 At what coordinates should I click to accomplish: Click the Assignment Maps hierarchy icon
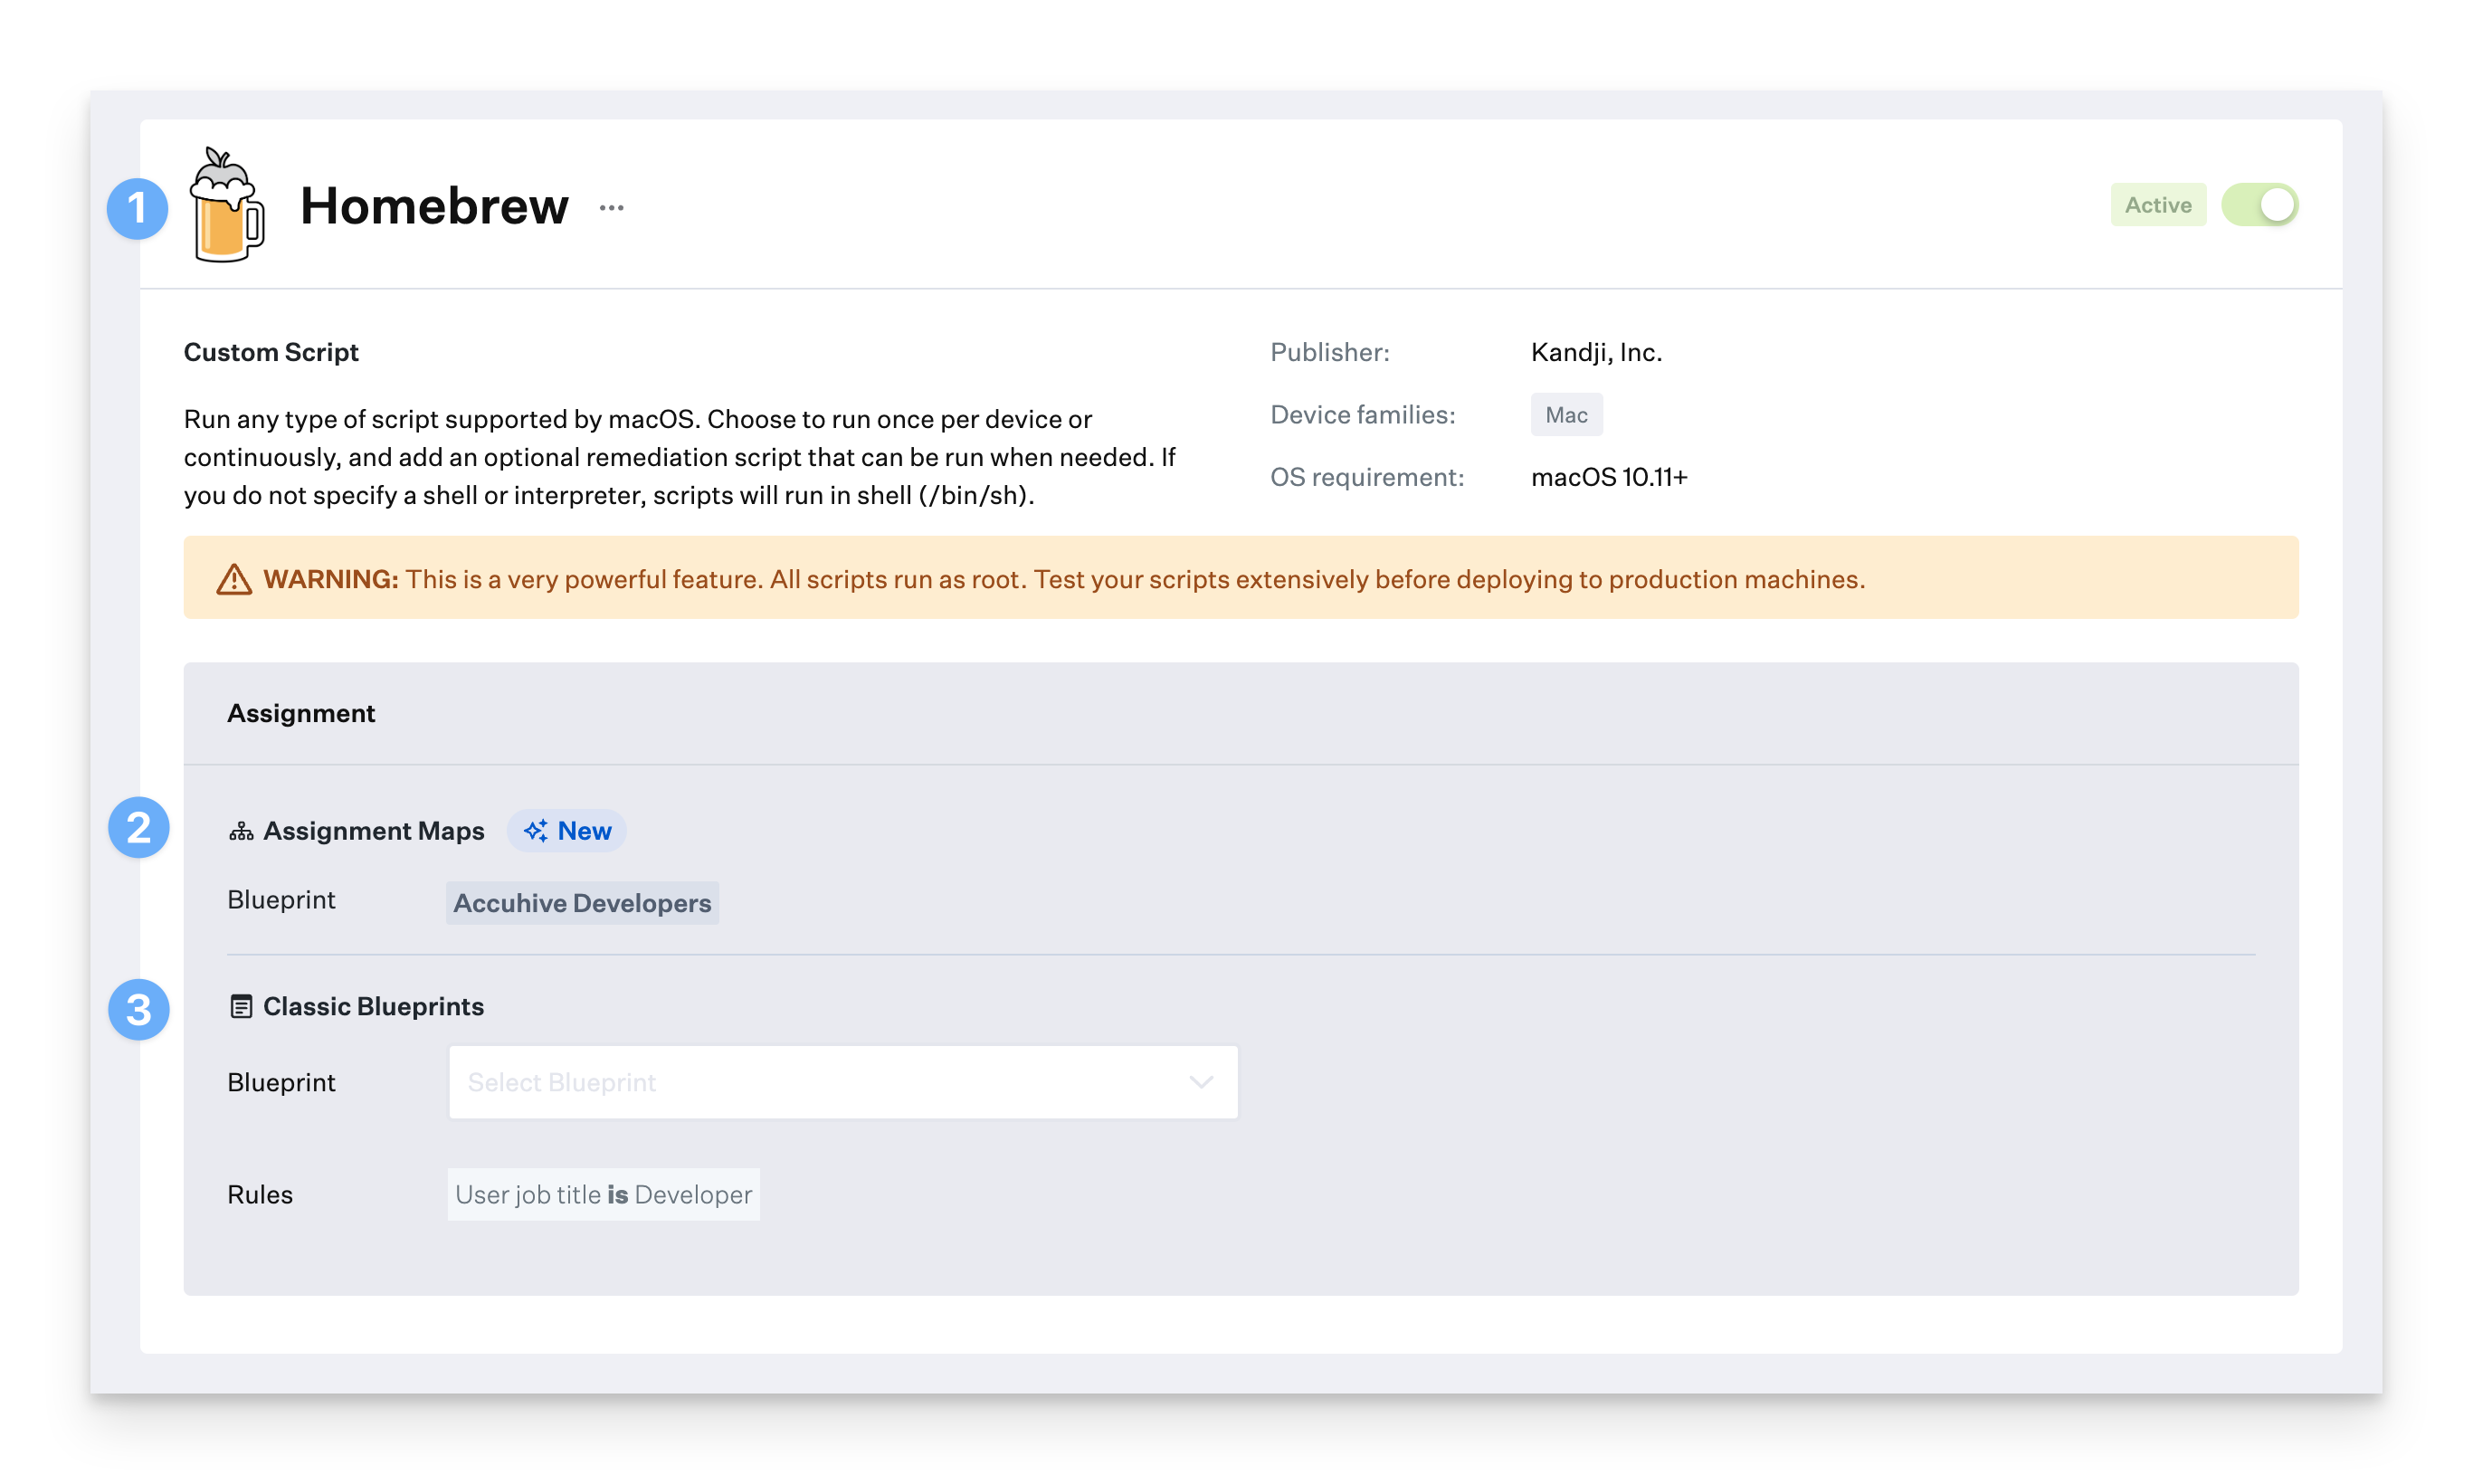[x=241, y=832]
